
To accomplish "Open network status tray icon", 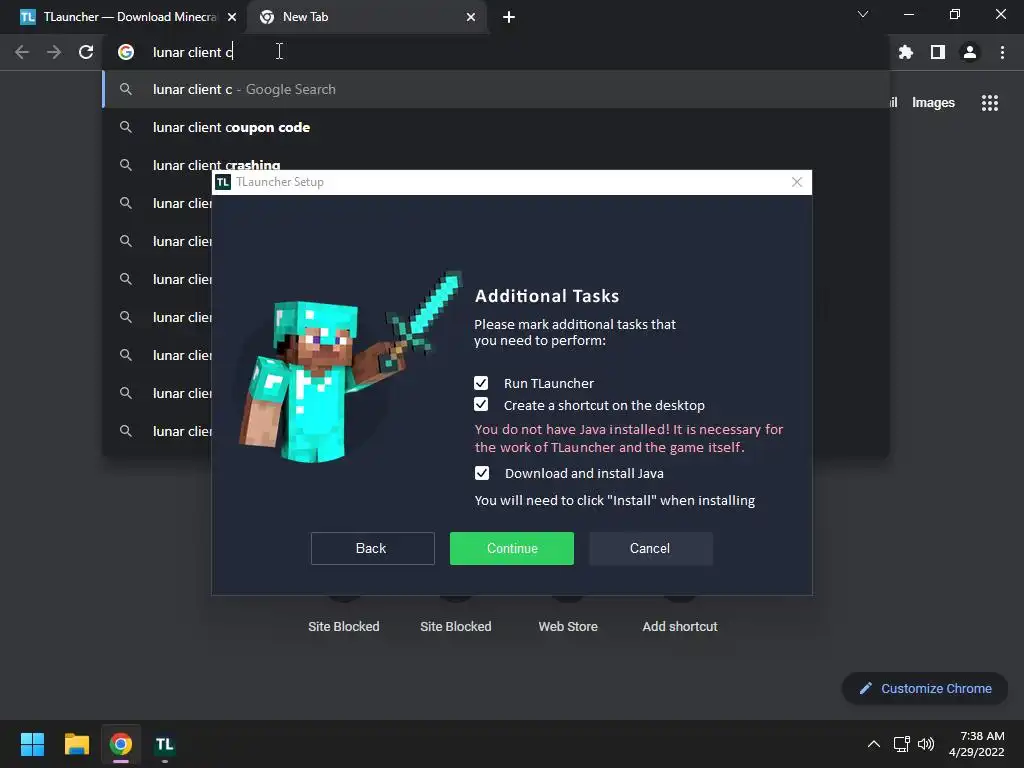I will (x=902, y=744).
